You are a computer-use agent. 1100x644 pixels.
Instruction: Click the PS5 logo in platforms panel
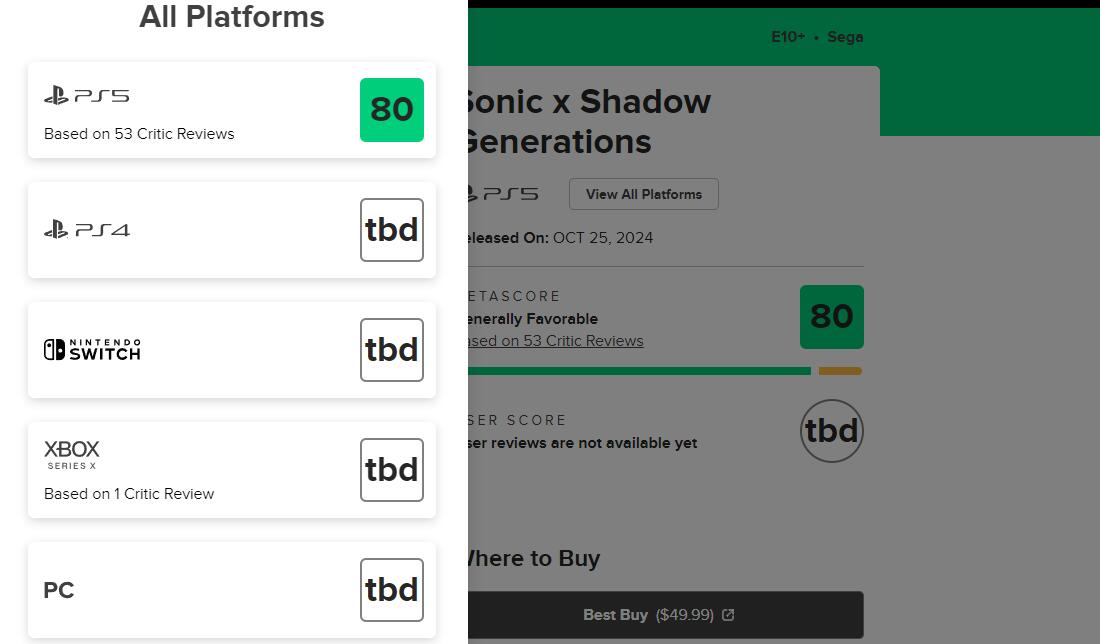pyautogui.click(x=87, y=96)
